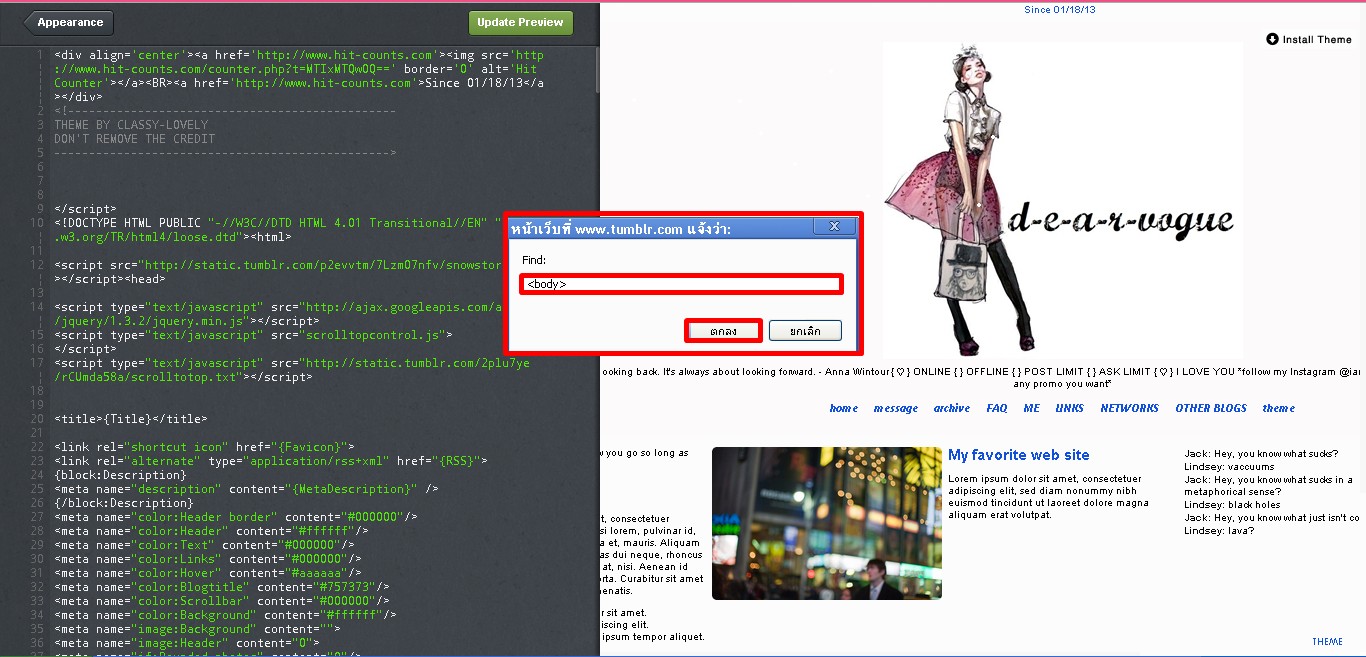1366x657 pixels.
Task: Click the color:Scrollbar meta code line
Action: (222, 601)
